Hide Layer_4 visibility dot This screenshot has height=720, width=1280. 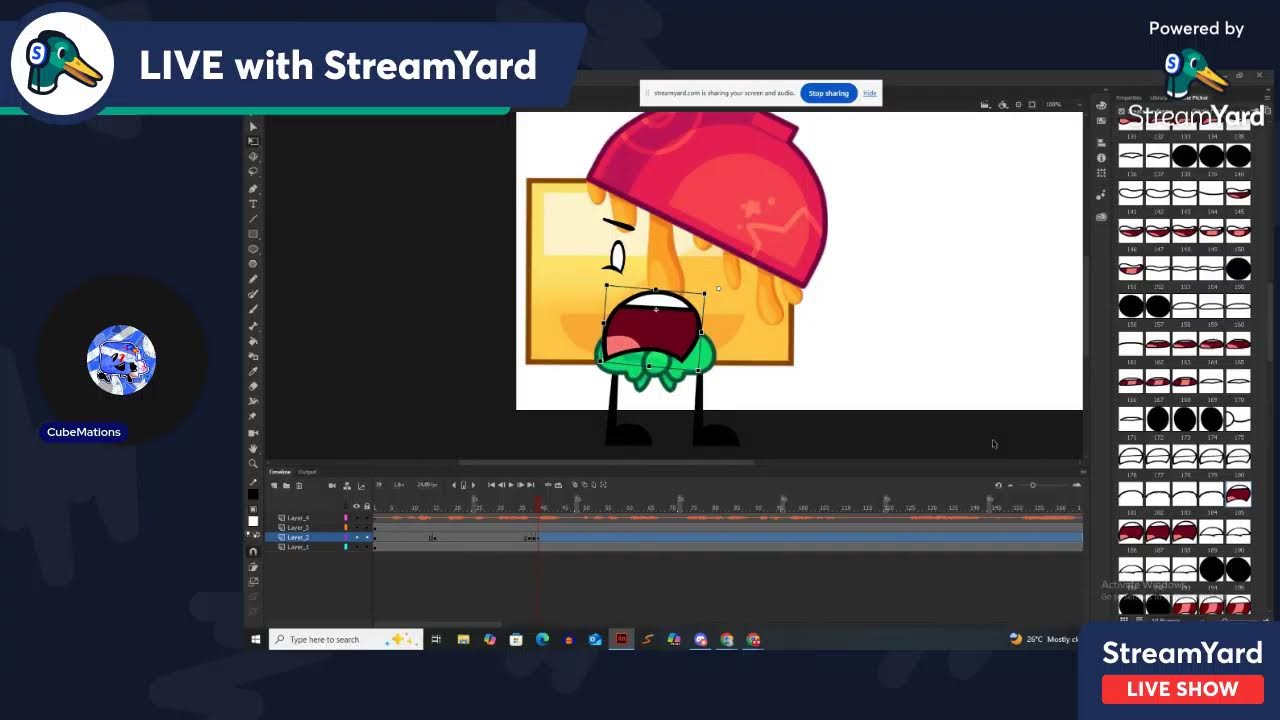pos(357,518)
